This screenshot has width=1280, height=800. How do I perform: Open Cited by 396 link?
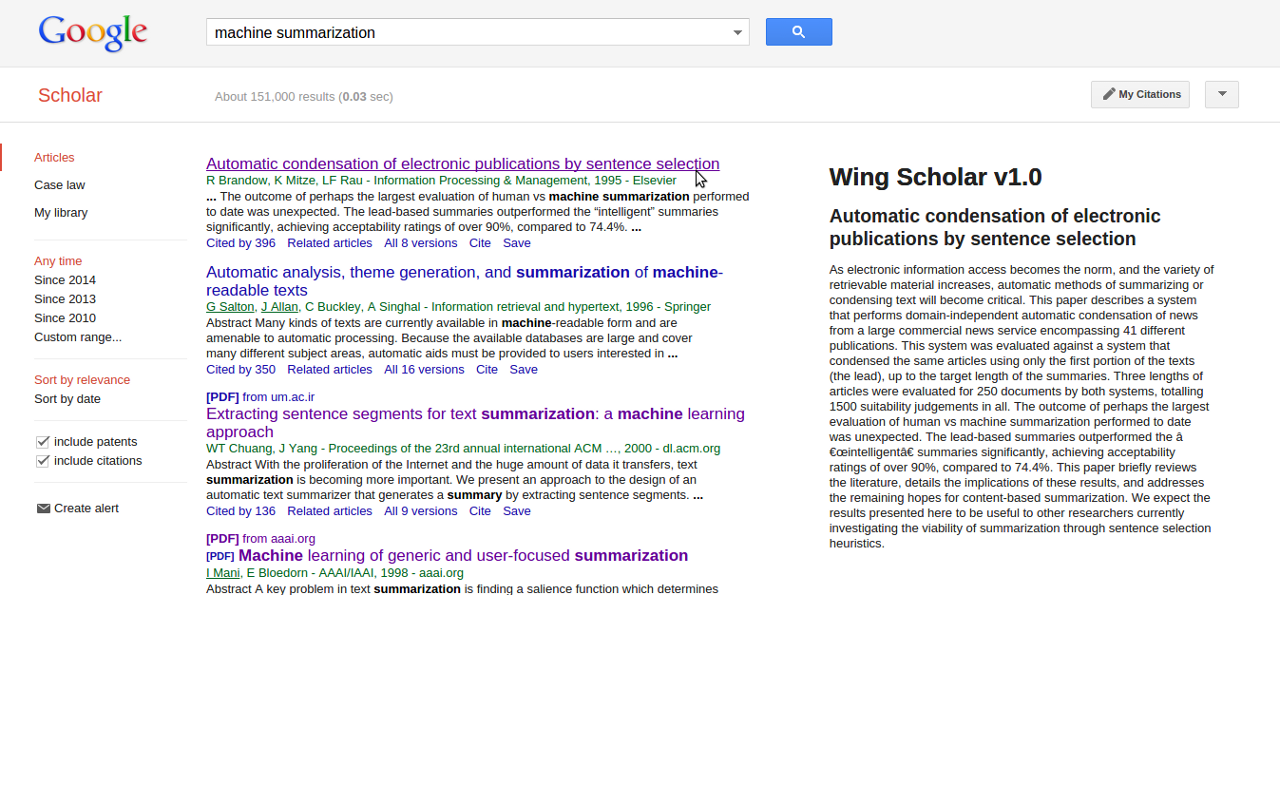coord(241,243)
